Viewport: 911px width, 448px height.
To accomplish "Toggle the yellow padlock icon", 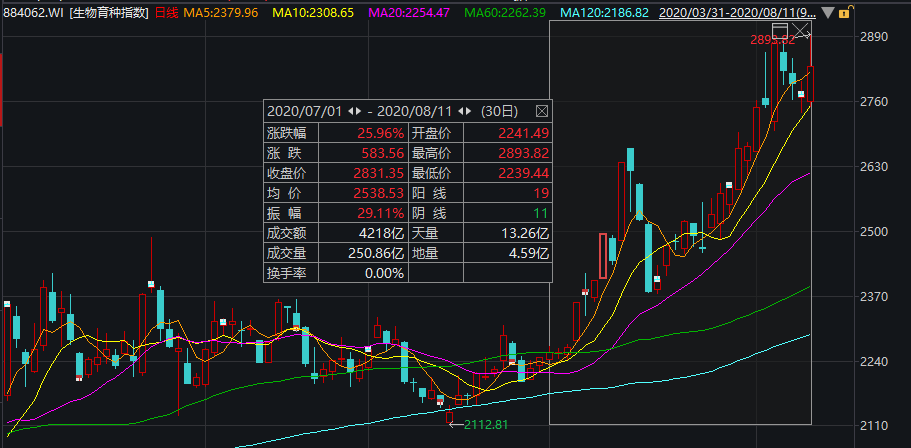I will 846,13.
